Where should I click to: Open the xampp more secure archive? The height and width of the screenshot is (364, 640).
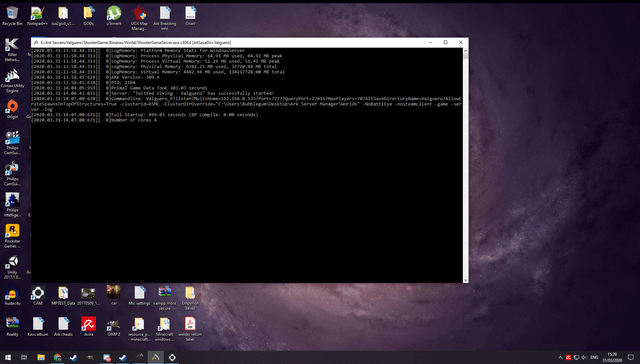click(x=165, y=298)
